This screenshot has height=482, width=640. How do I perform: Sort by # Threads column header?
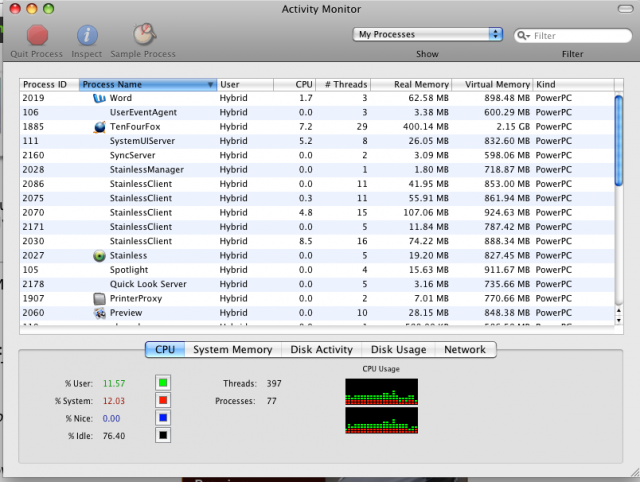pyautogui.click(x=343, y=84)
